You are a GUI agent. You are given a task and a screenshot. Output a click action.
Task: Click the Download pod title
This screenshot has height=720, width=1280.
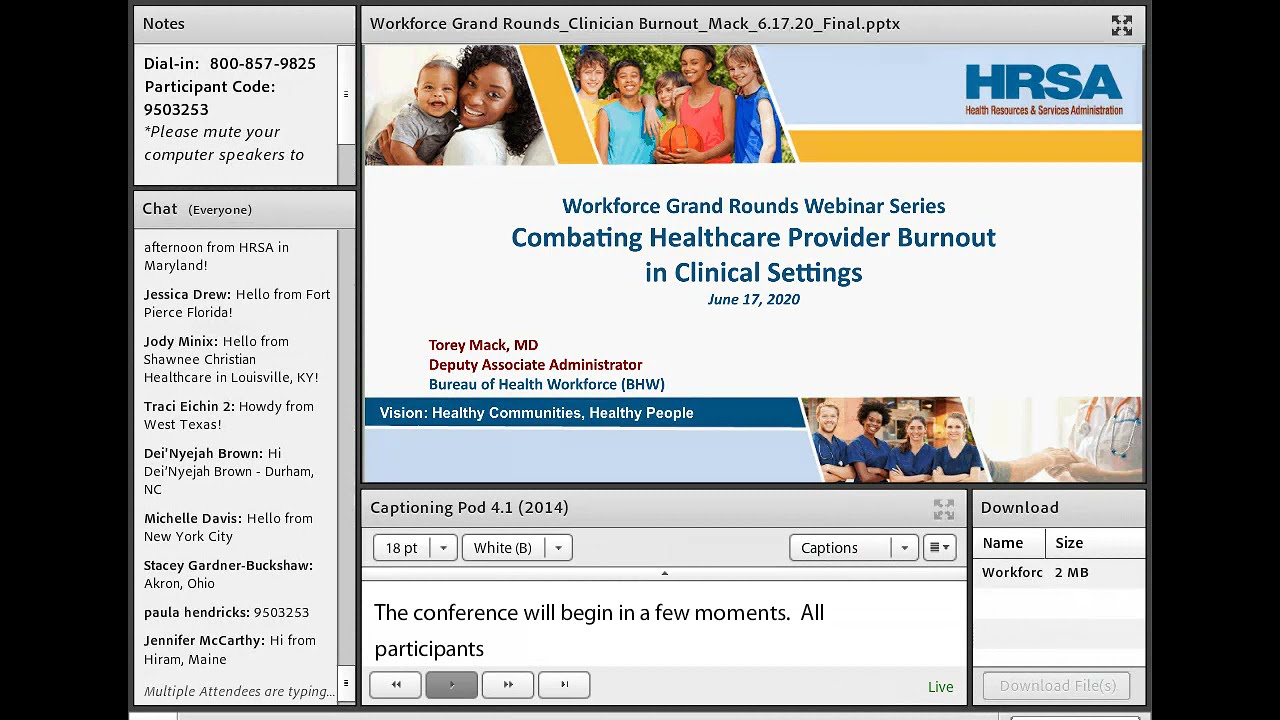1019,508
